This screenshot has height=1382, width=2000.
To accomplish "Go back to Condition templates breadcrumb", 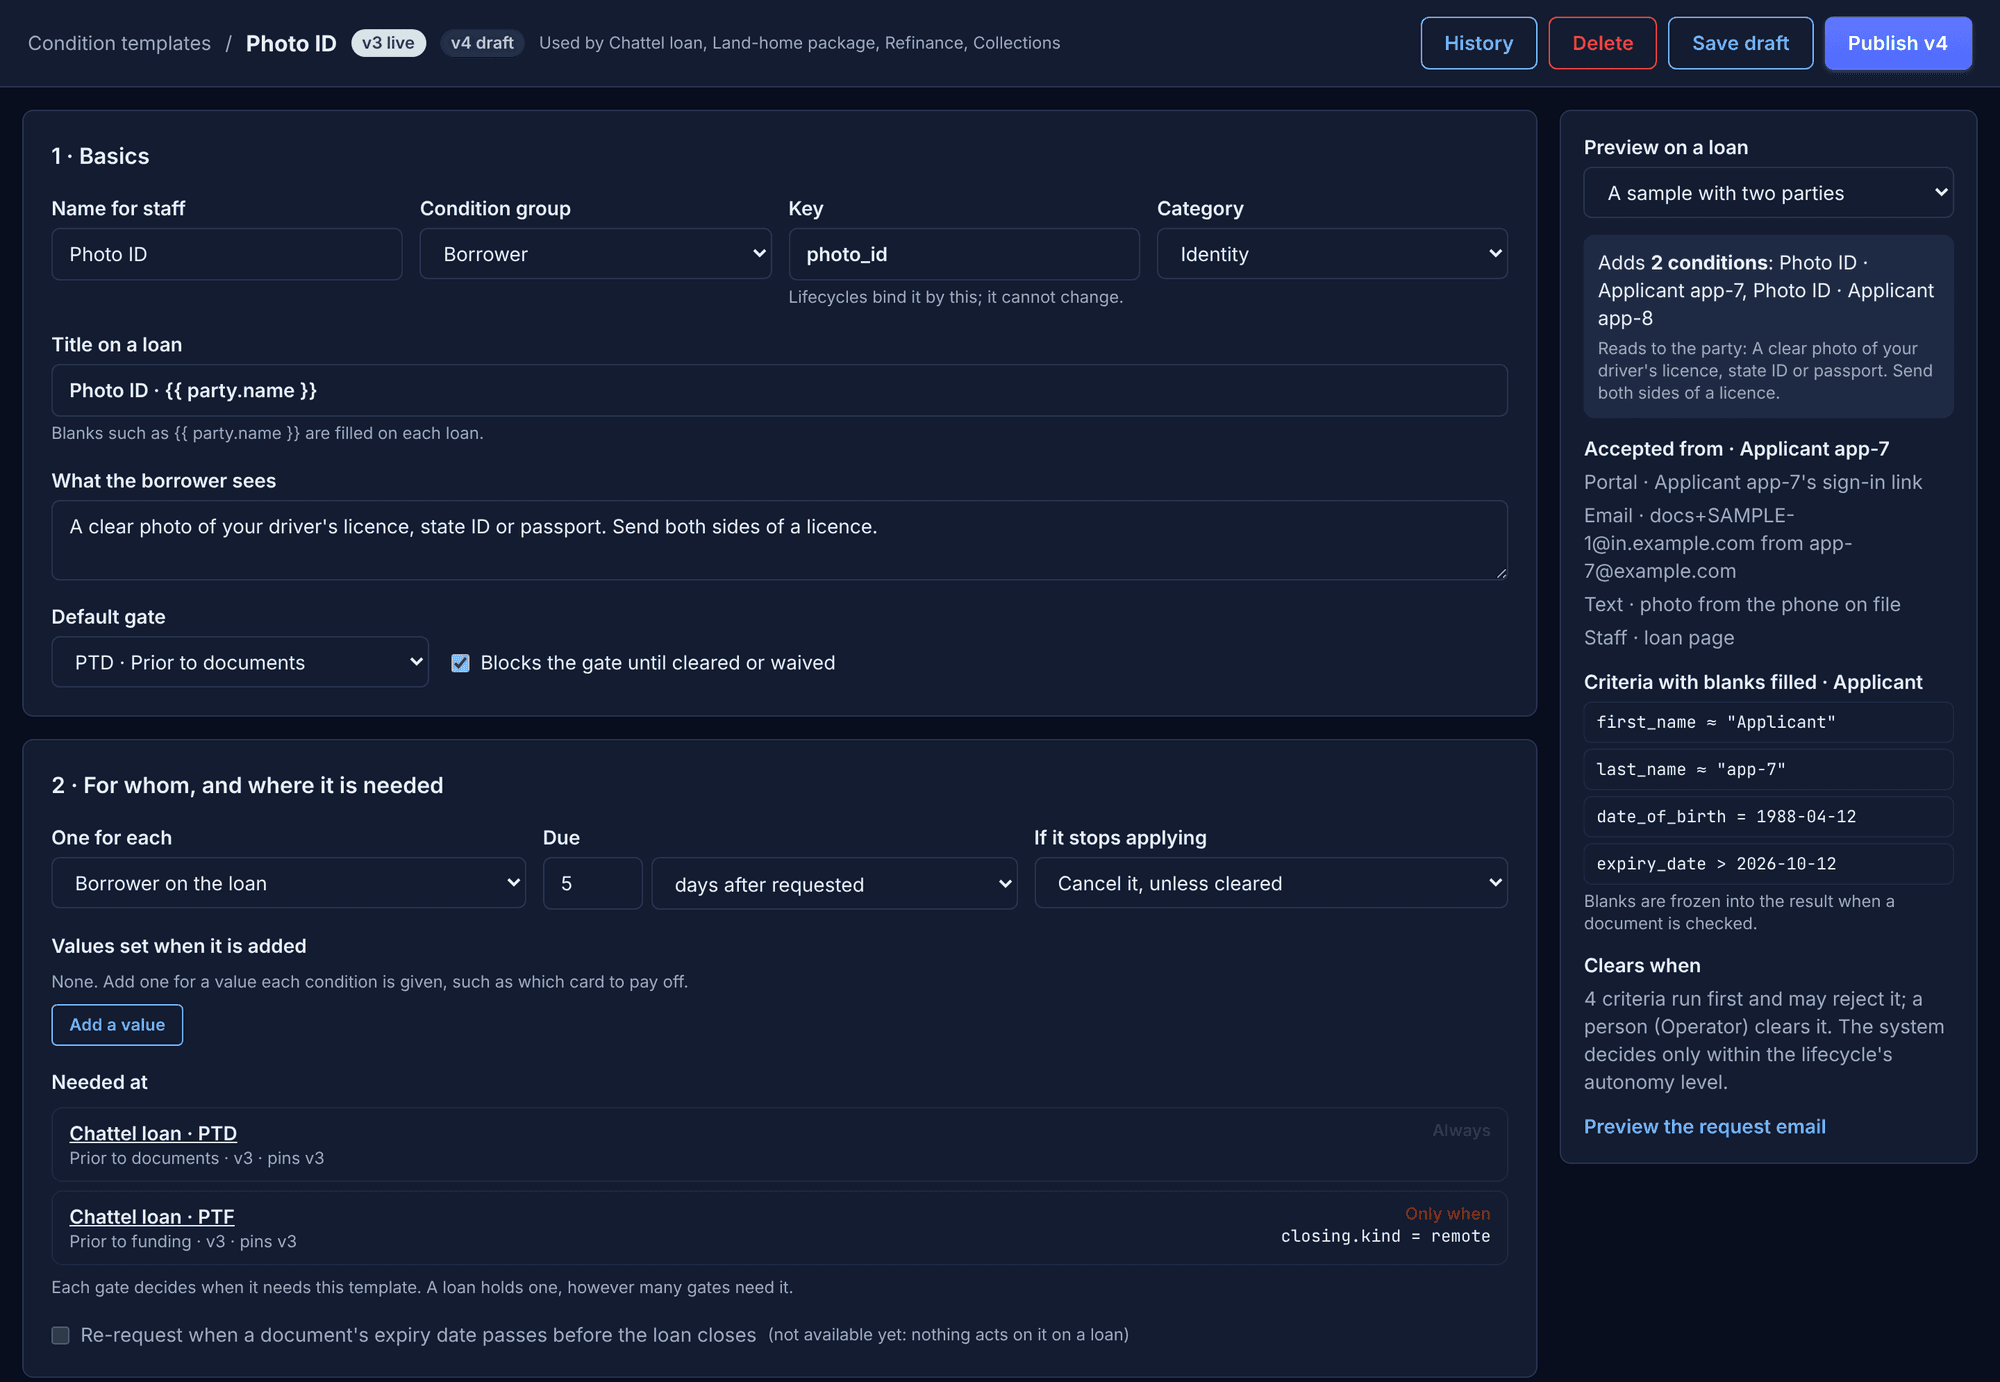I will (119, 43).
